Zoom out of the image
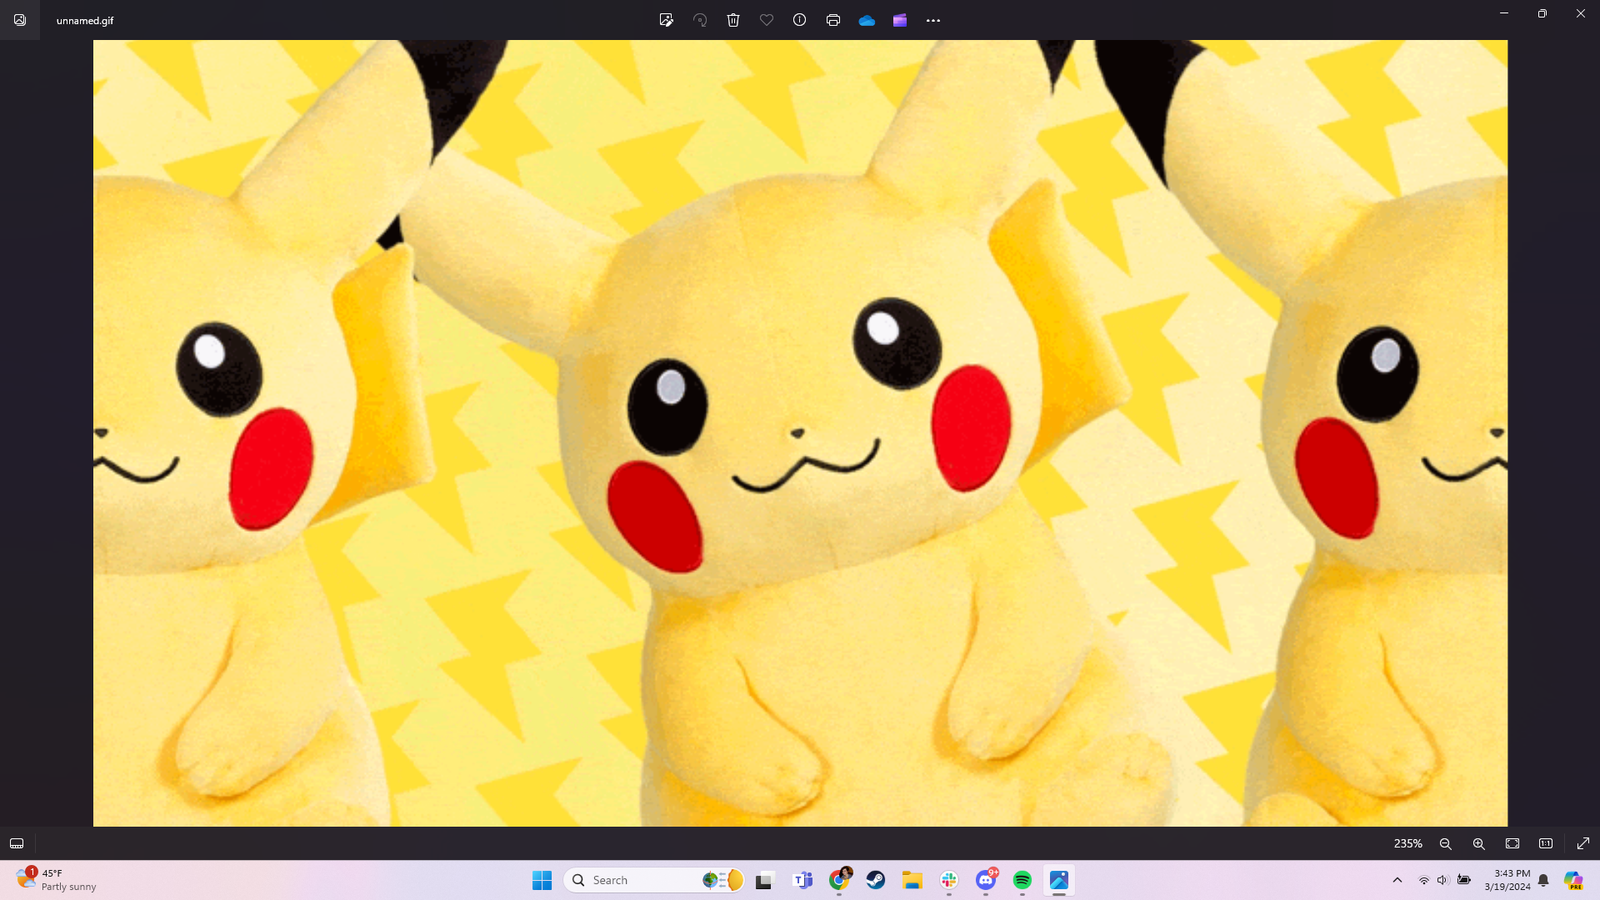 pos(1446,843)
